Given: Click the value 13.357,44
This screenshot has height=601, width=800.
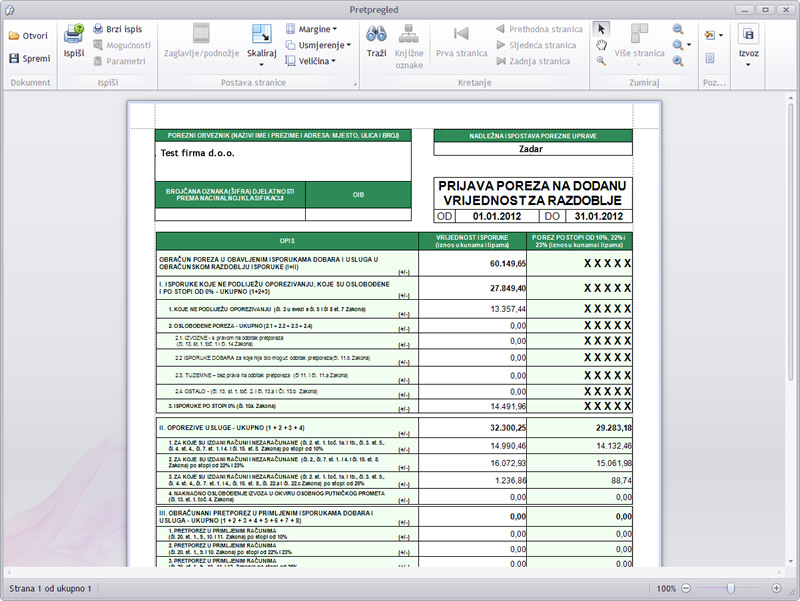Looking at the screenshot, I should [x=508, y=309].
